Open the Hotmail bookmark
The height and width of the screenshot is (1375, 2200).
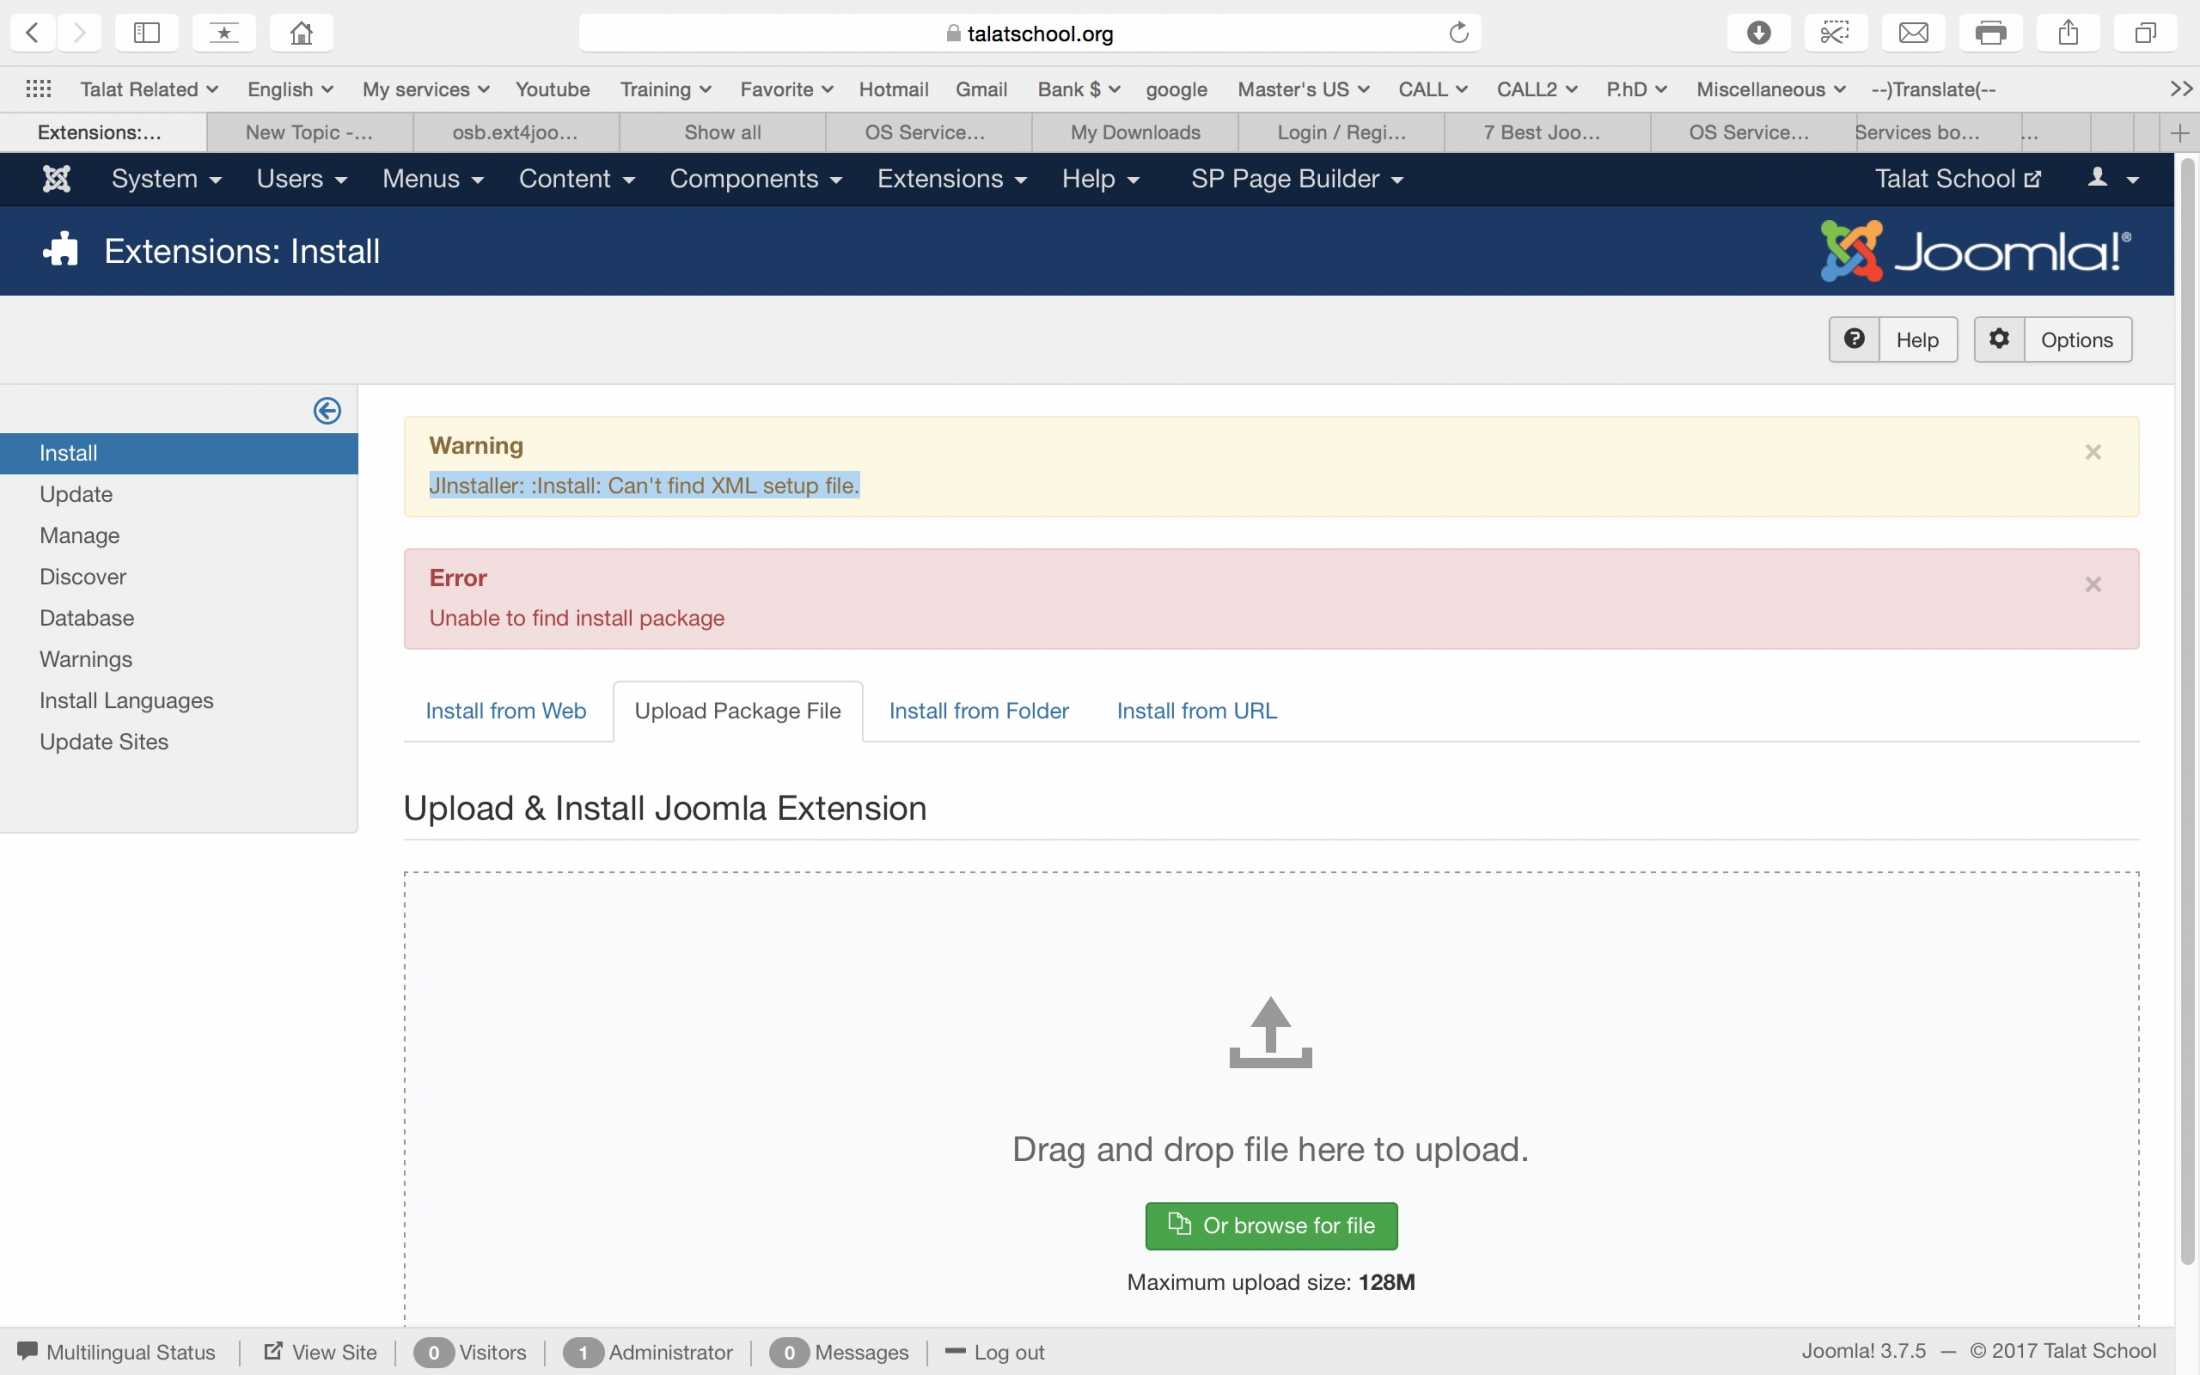[893, 89]
